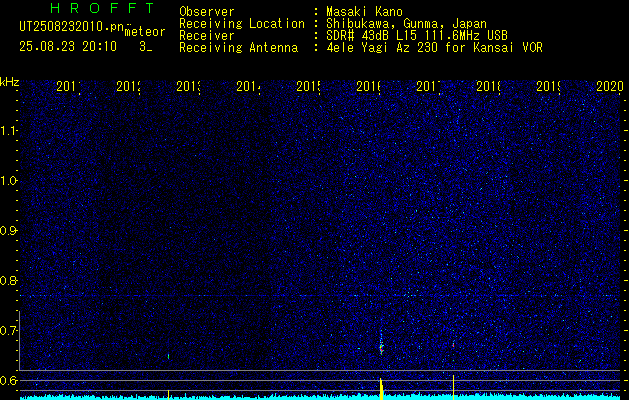Click the 2011 time marker

click(x=68, y=86)
